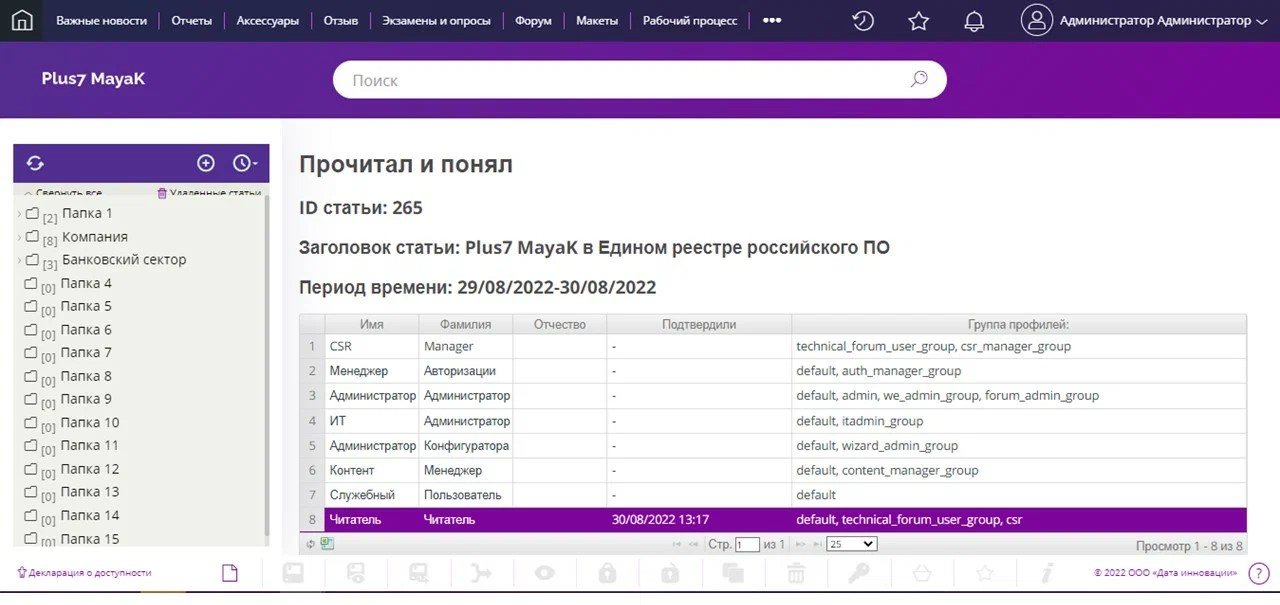Click the trash icon for deleted articles
Viewport: 1280px width, 605px height.
[162, 193]
